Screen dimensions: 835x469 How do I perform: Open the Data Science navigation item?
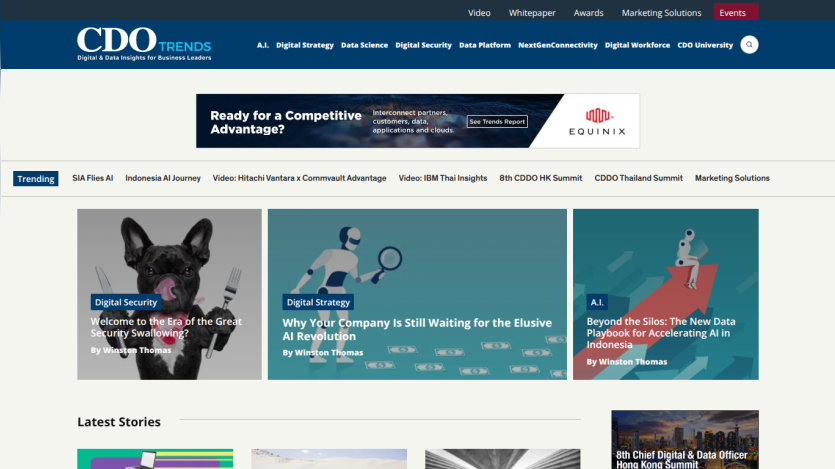(364, 45)
